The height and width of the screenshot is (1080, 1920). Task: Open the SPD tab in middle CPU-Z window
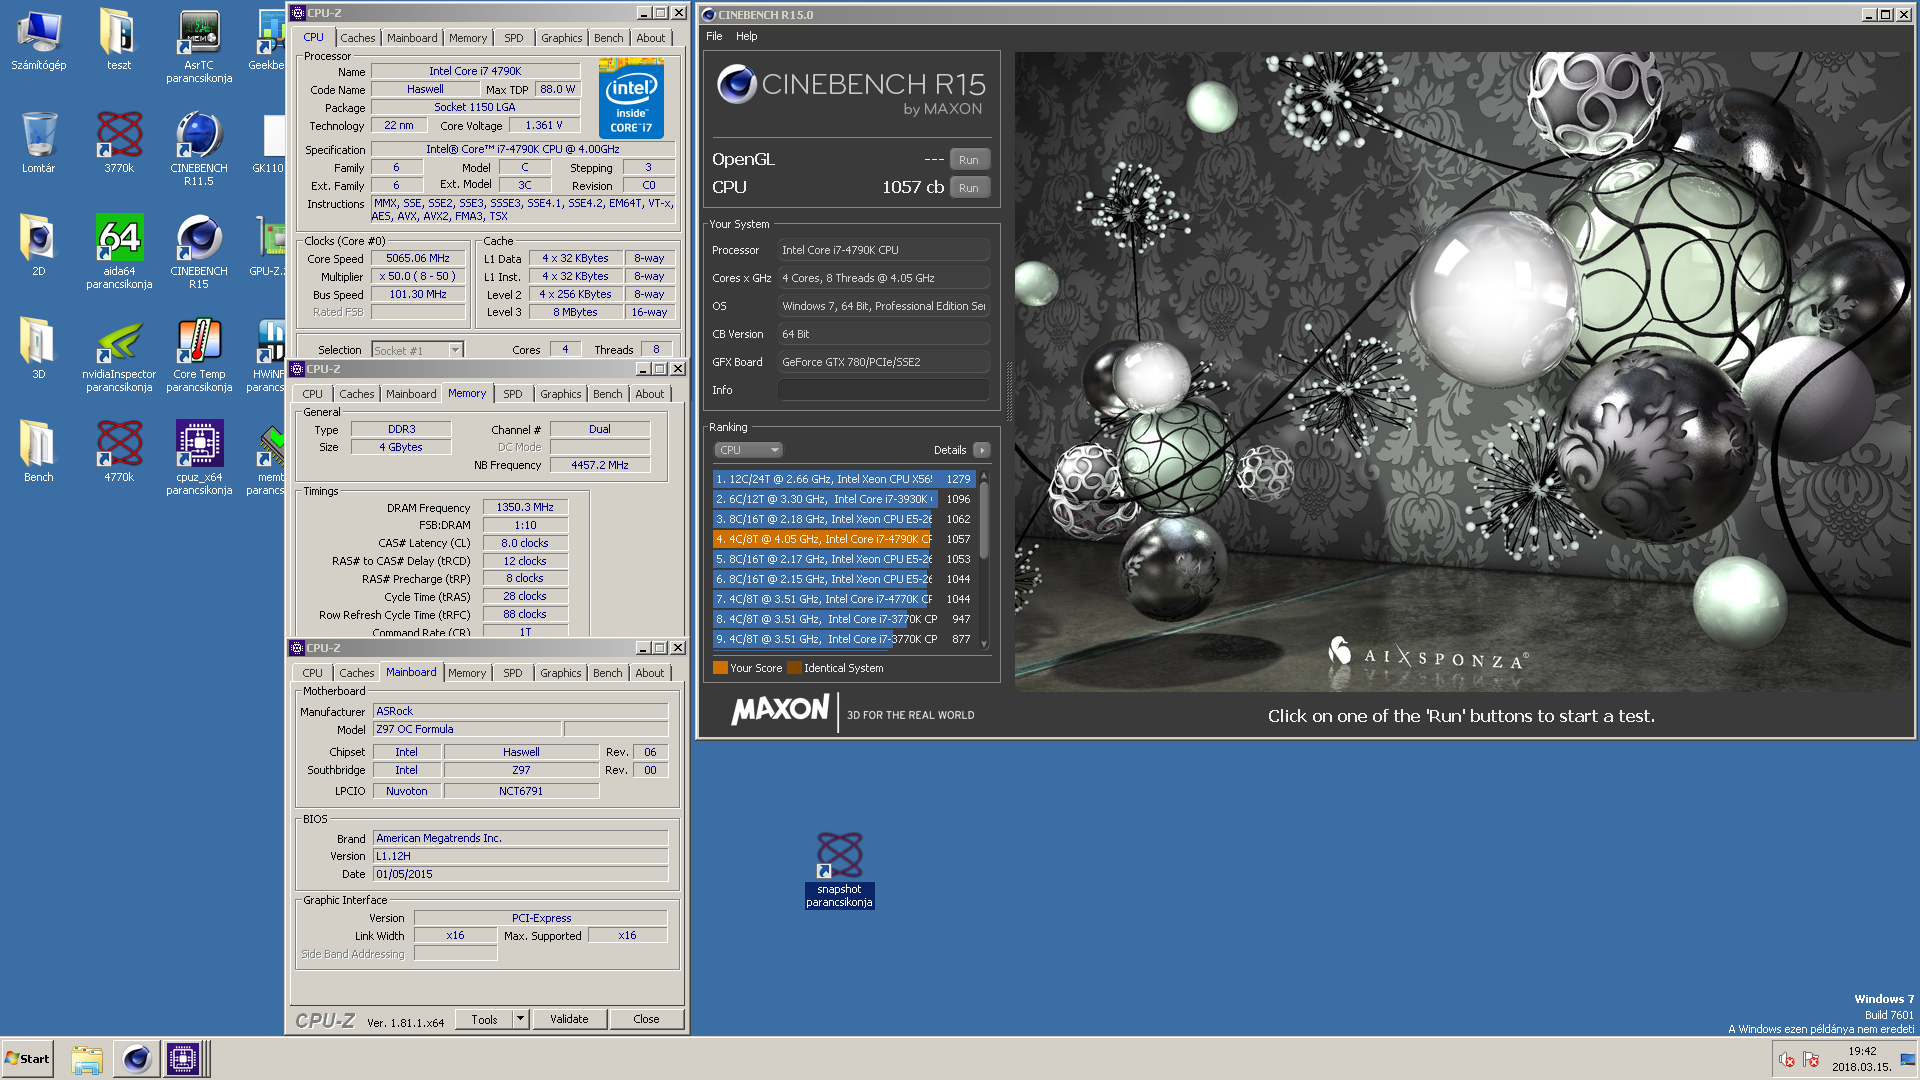click(x=513, y=394)
